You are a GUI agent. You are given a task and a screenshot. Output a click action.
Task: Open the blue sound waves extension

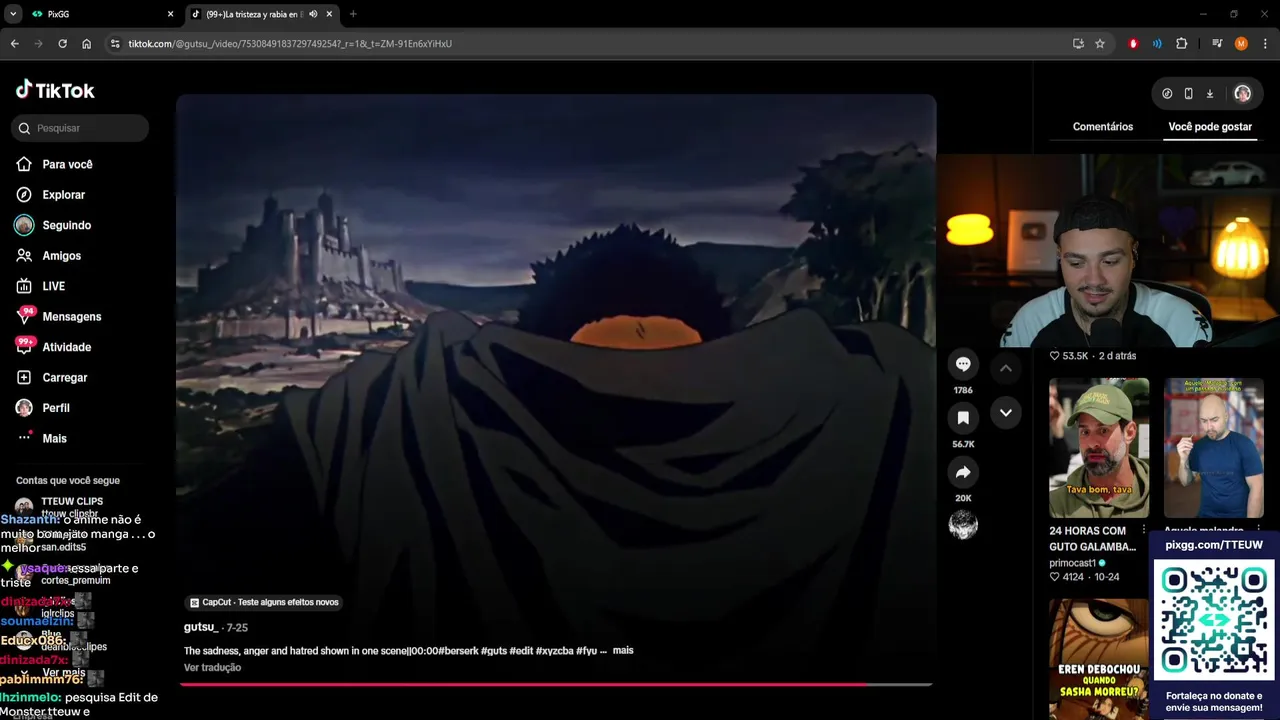(1157, 44)
